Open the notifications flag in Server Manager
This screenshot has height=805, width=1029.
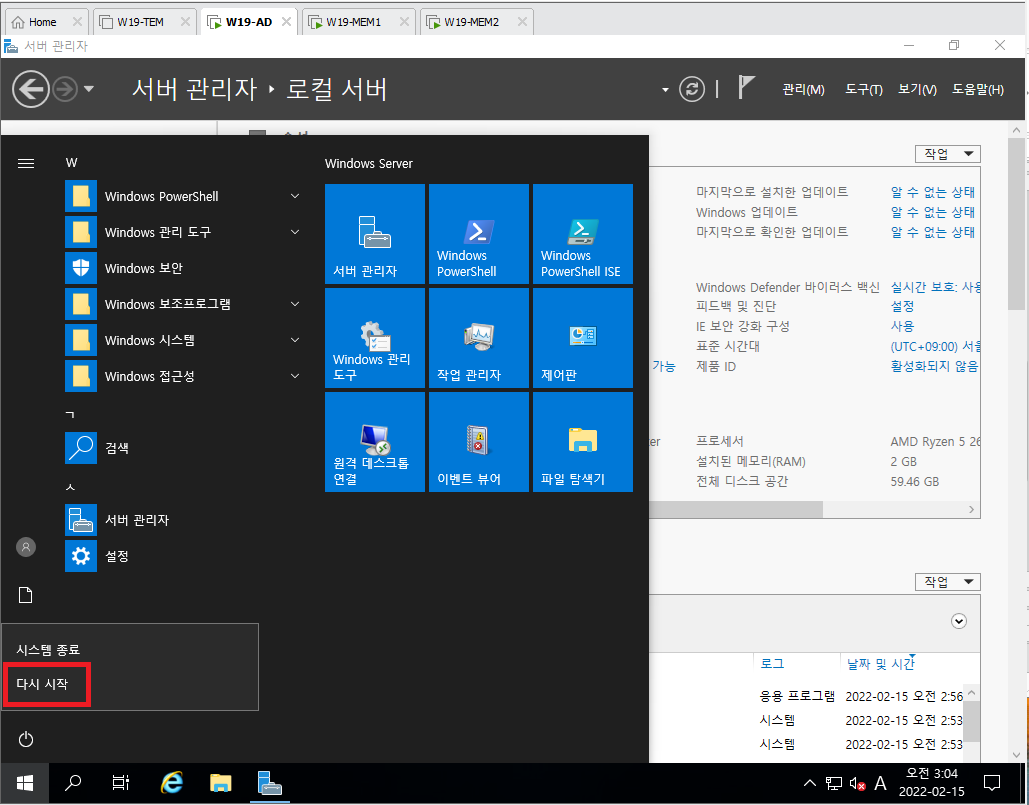(x=746, y=88)
